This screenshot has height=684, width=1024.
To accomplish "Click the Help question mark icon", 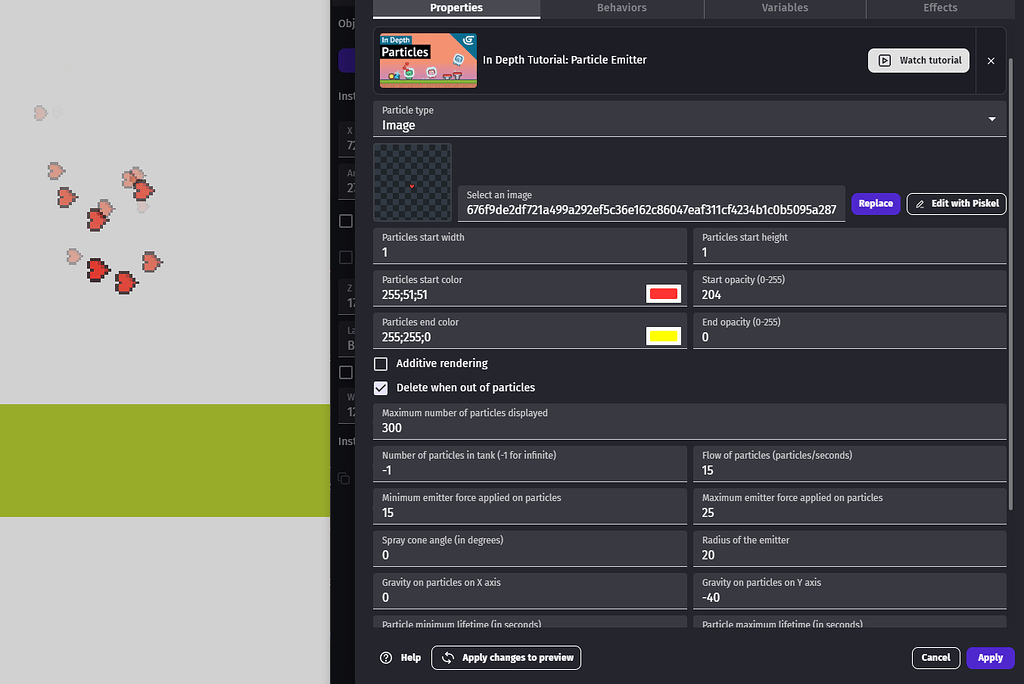I will (387, 658).
